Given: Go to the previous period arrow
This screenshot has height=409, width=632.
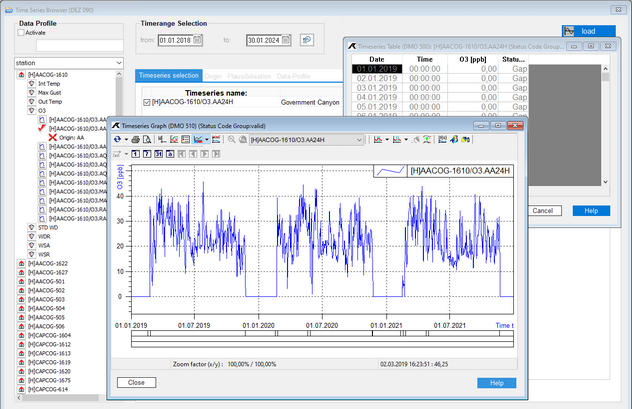Looking at the screenshot, I should (193, 154).
